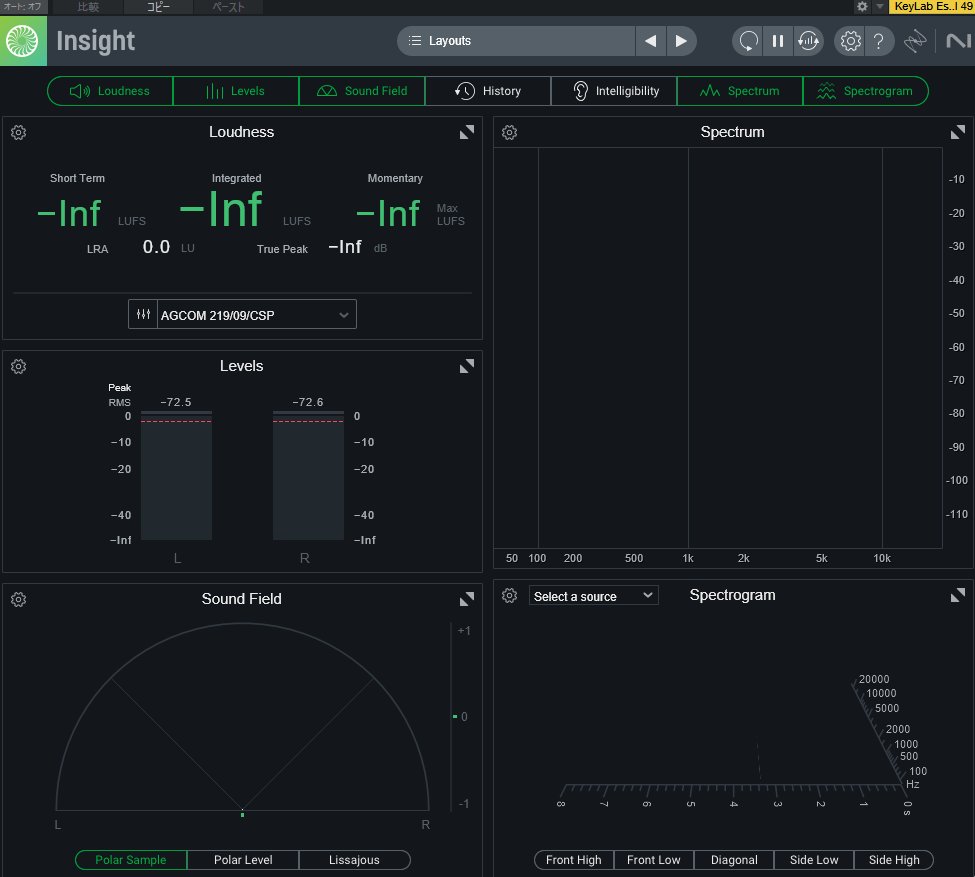Open Levels panel settings gear
Screen dimensions: 975x877
(19, 366)
